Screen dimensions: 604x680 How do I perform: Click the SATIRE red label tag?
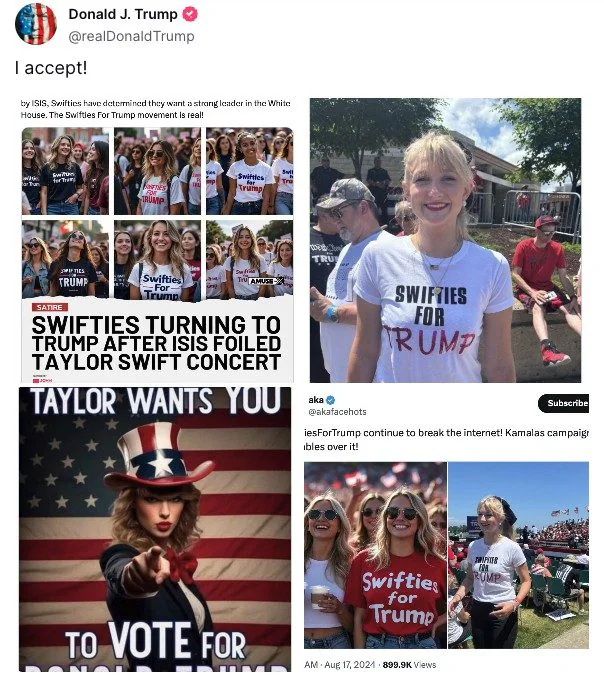pos(49,307)
